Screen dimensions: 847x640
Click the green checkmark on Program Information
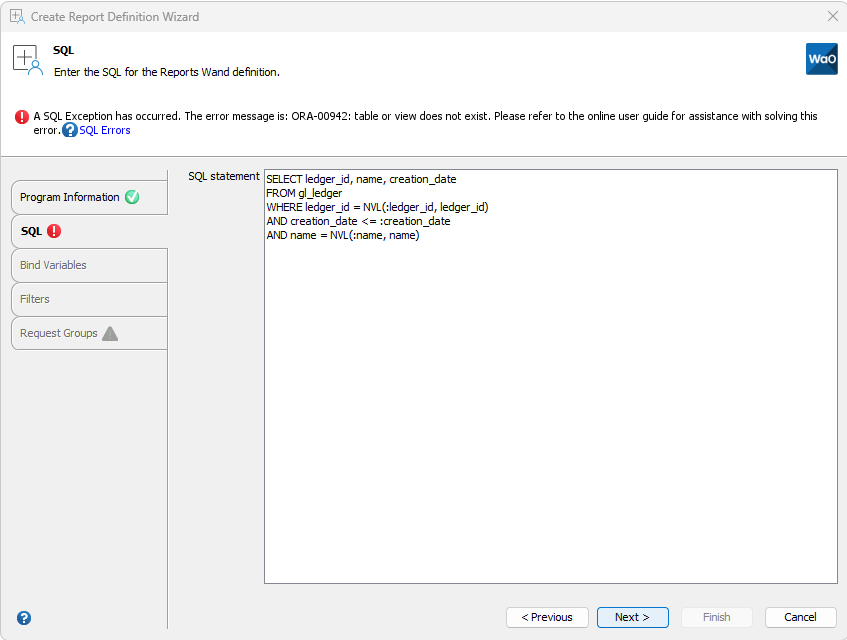(x=132, y=197)
